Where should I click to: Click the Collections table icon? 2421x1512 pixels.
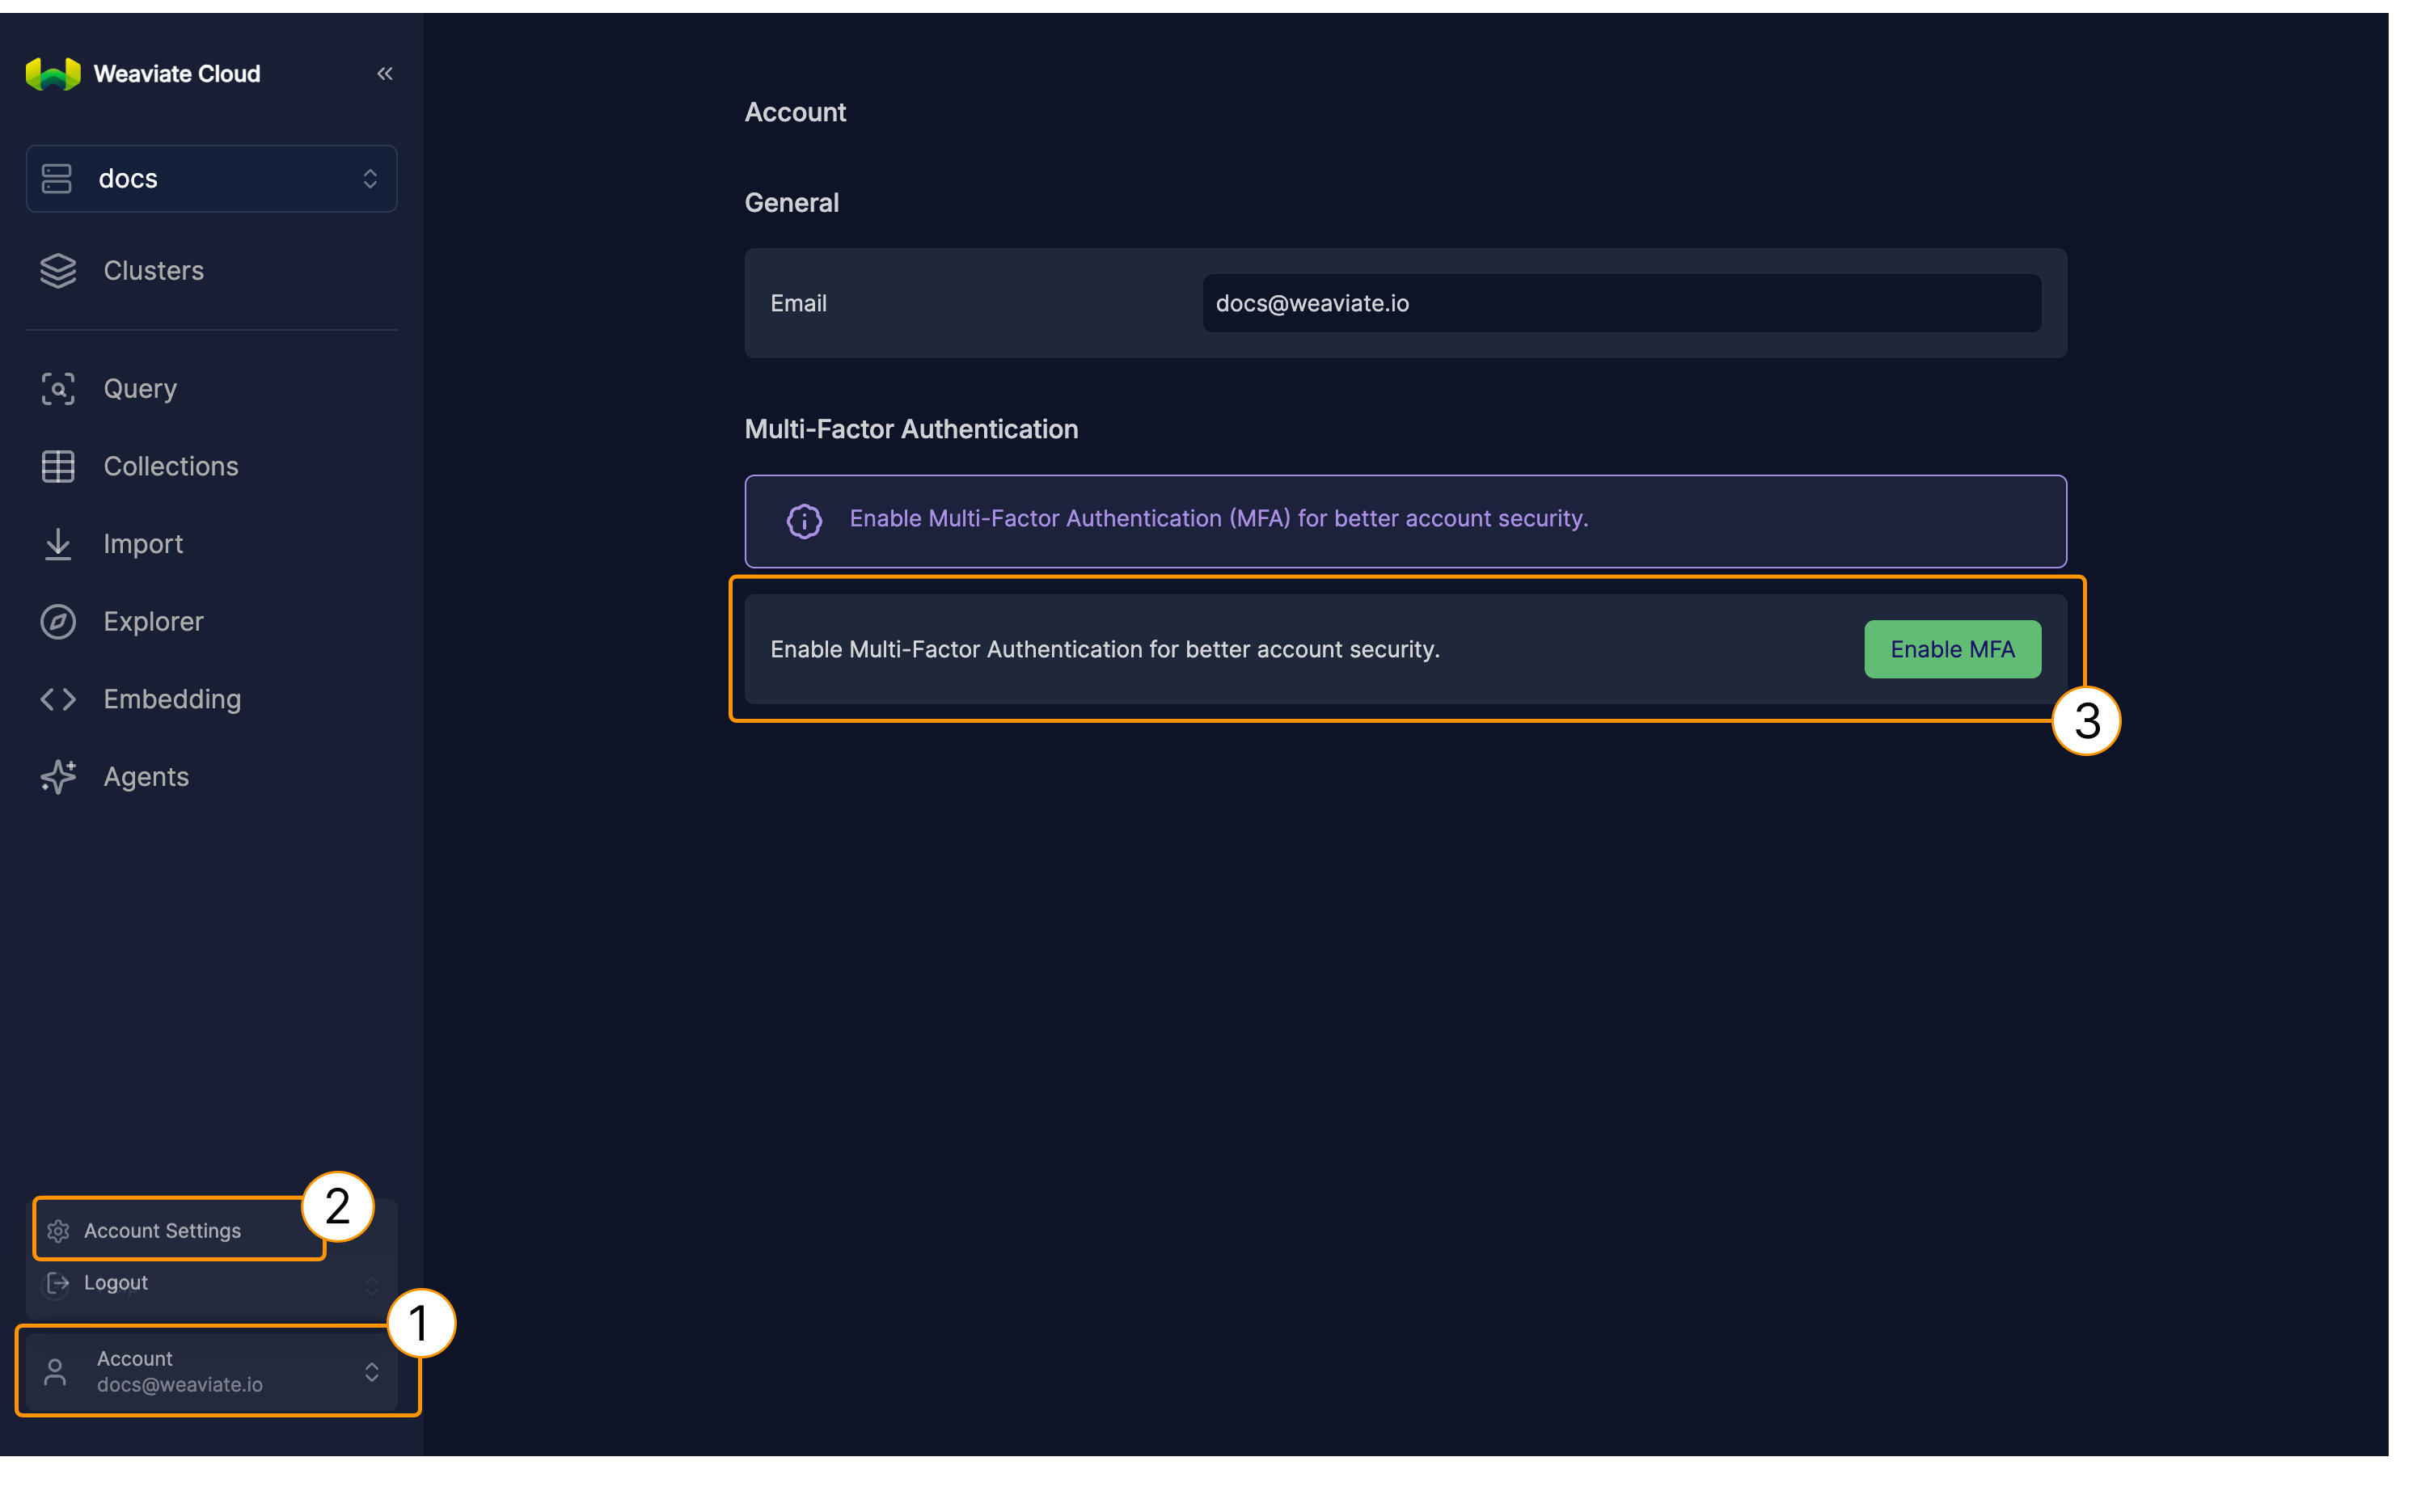[x=58, y=466]
